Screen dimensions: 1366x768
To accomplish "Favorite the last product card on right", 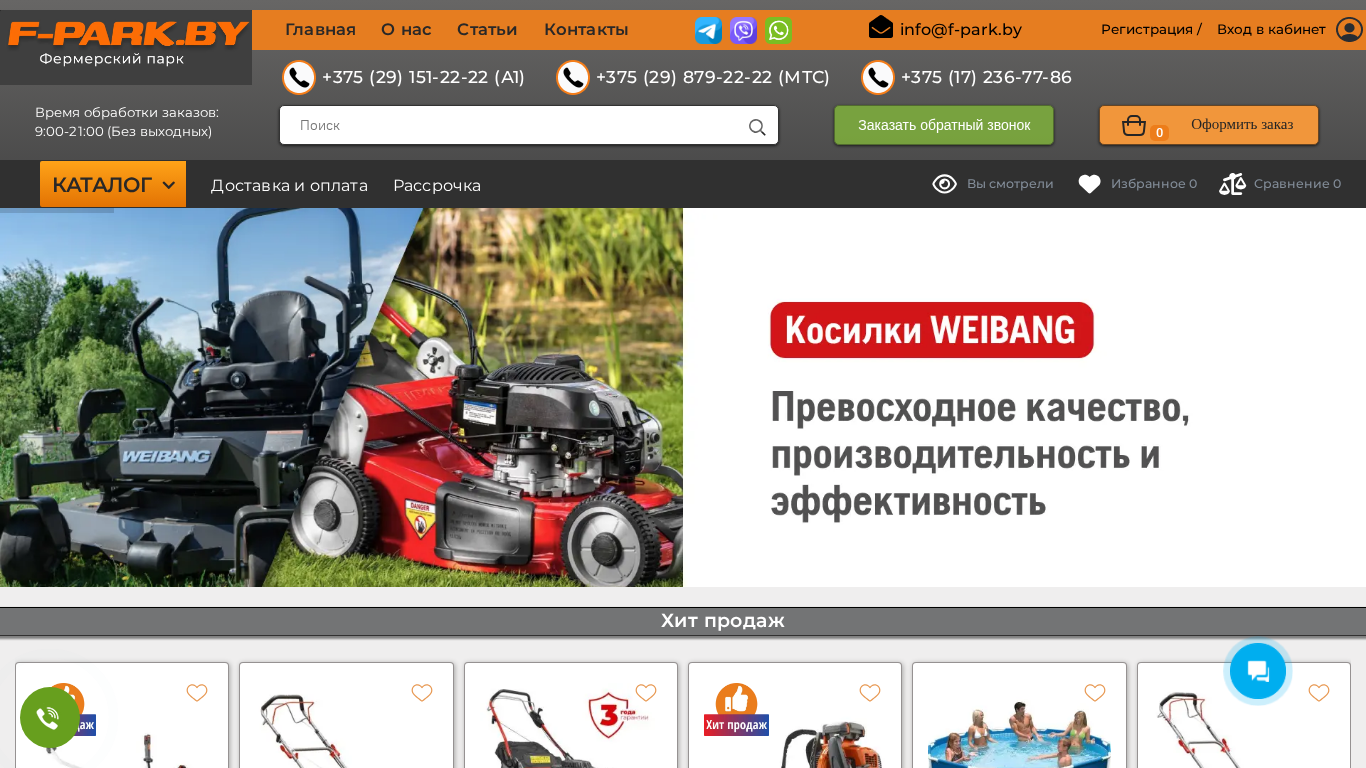I will [1319, 693].
